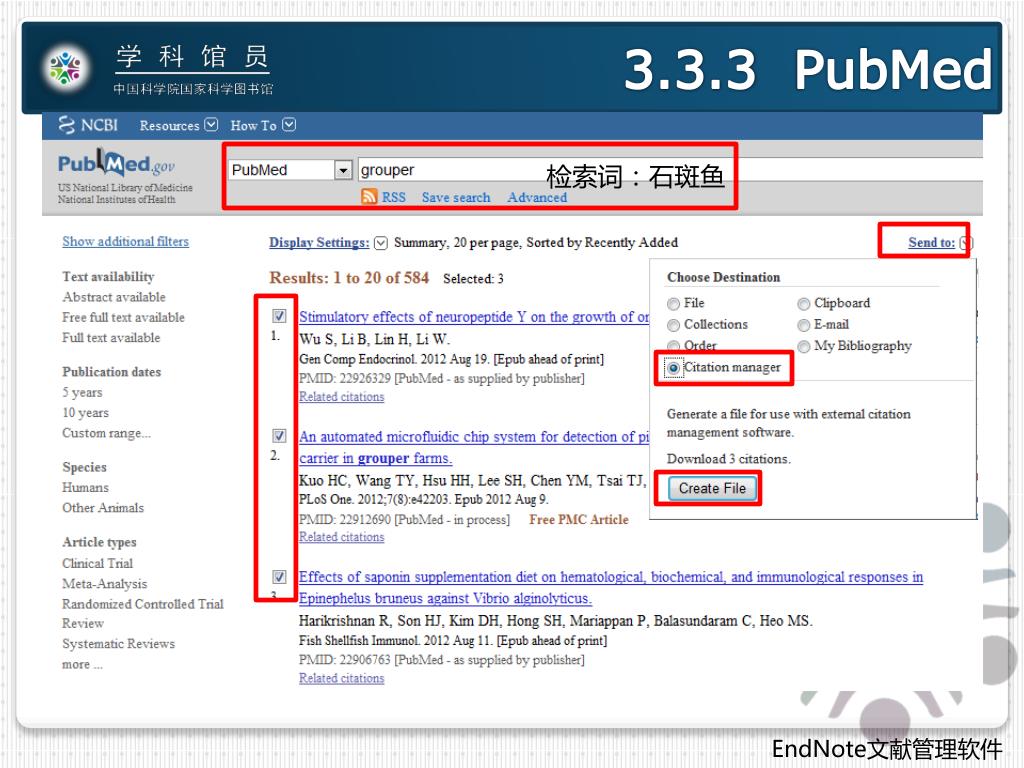
Task: Uncheck the checkbox for result 2
Action: (279, 436)
